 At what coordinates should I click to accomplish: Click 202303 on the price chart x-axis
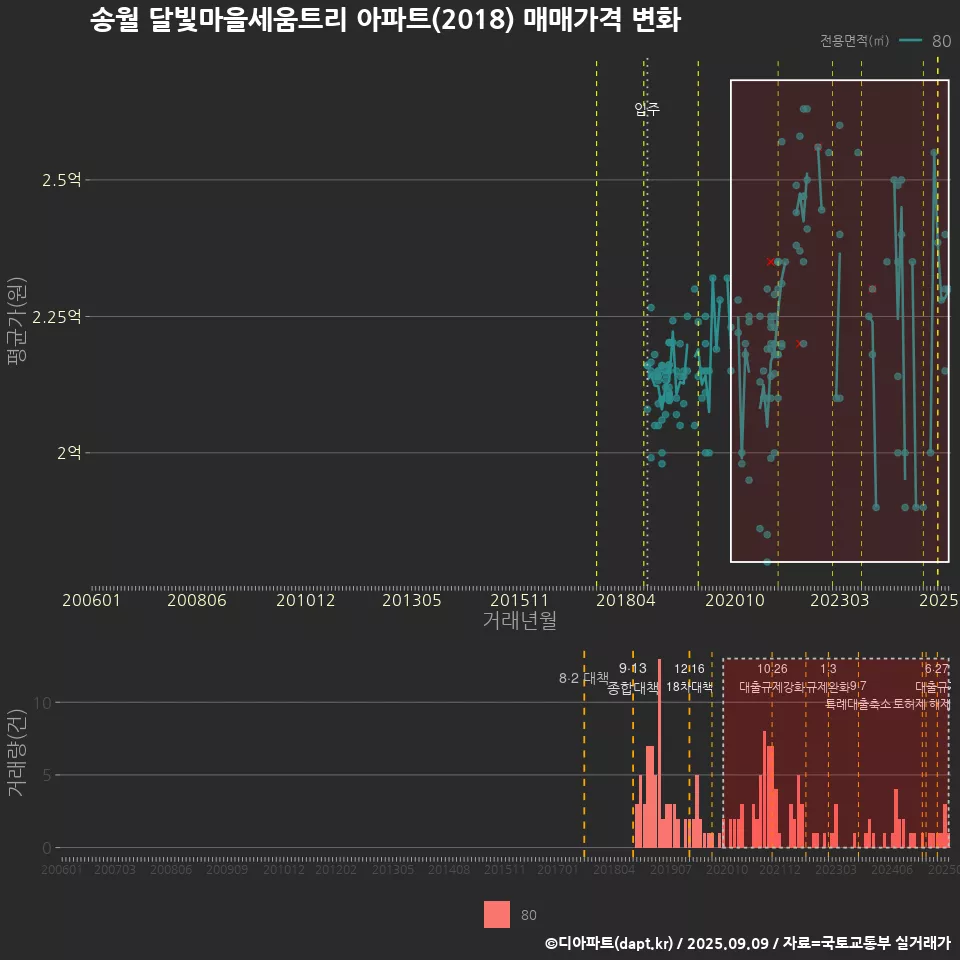pos(839,600)
